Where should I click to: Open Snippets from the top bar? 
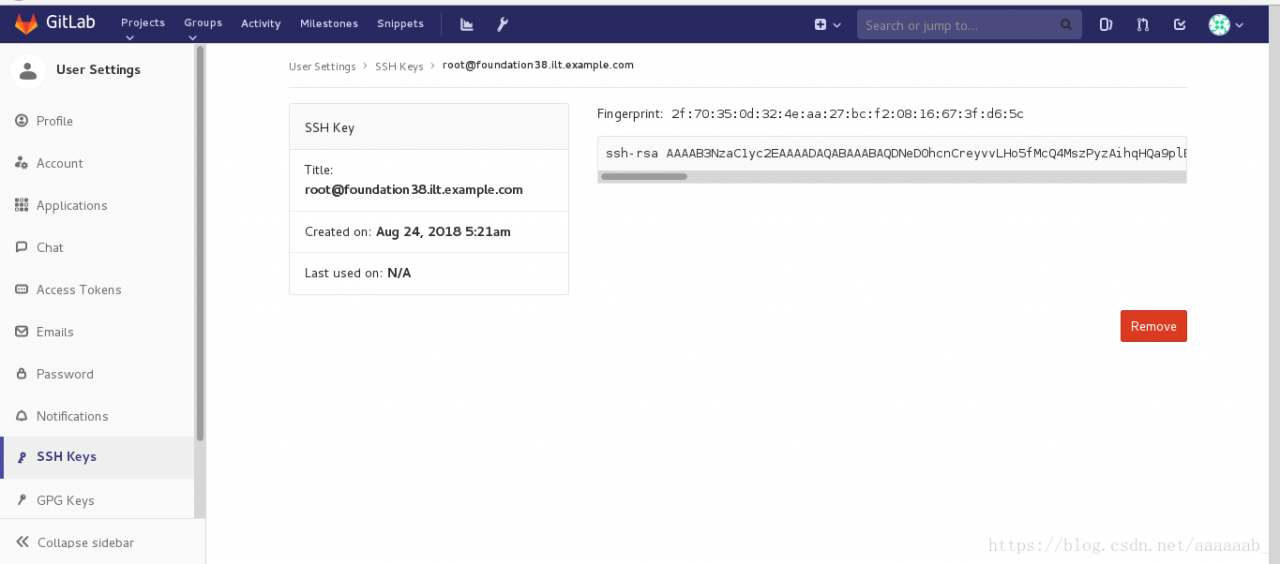coord(400,23)
